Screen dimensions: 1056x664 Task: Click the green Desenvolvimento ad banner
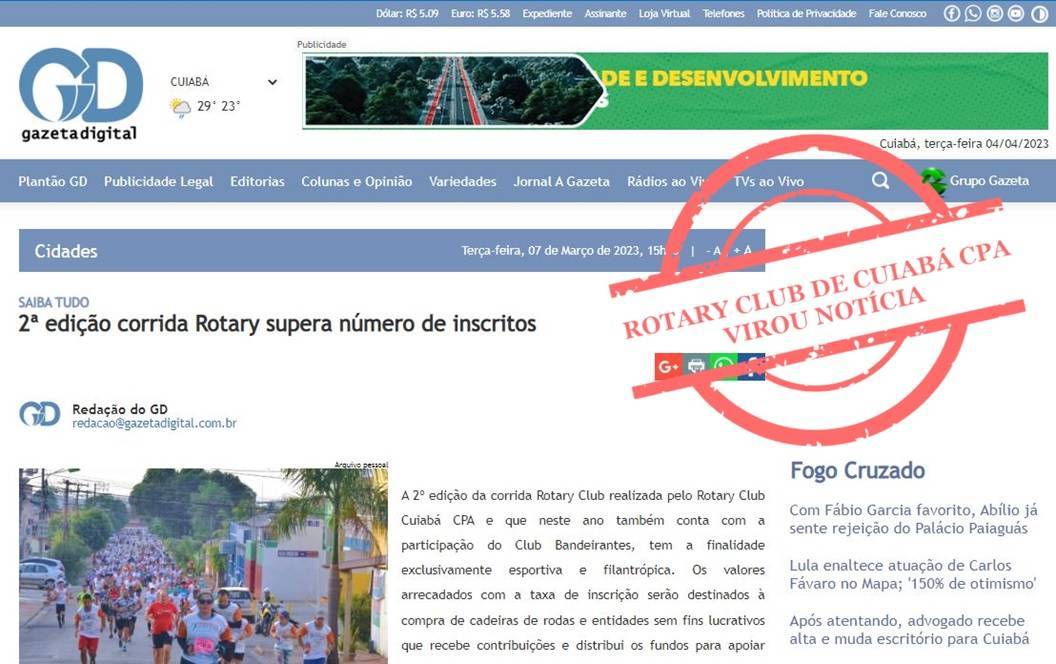click(x=675, y=91)
